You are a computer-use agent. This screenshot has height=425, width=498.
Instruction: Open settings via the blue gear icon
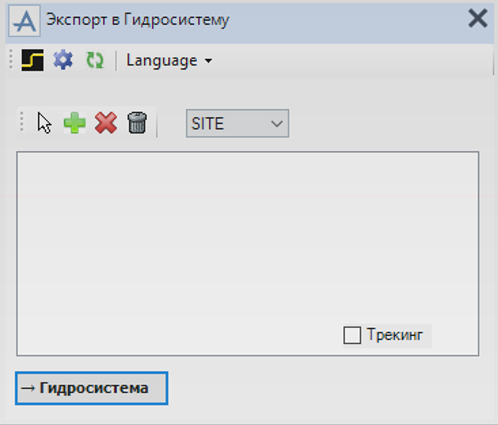[x=63, y=60]
